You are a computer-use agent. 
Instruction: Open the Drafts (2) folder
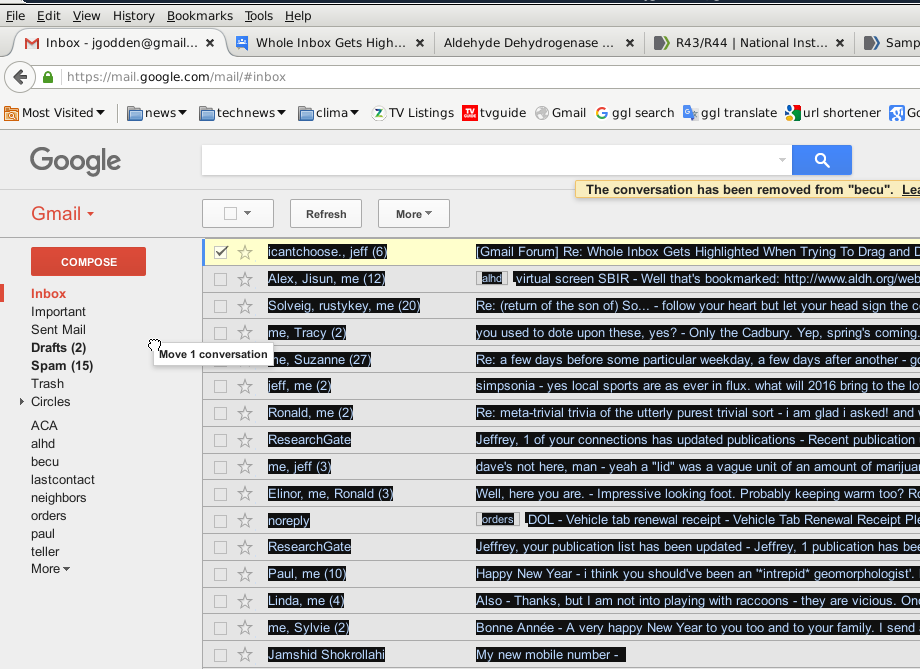pos(59,348)
